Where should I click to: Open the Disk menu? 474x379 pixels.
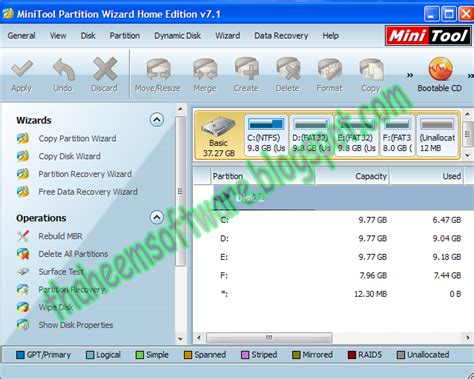pyautogui.click(x=88, y=36)
